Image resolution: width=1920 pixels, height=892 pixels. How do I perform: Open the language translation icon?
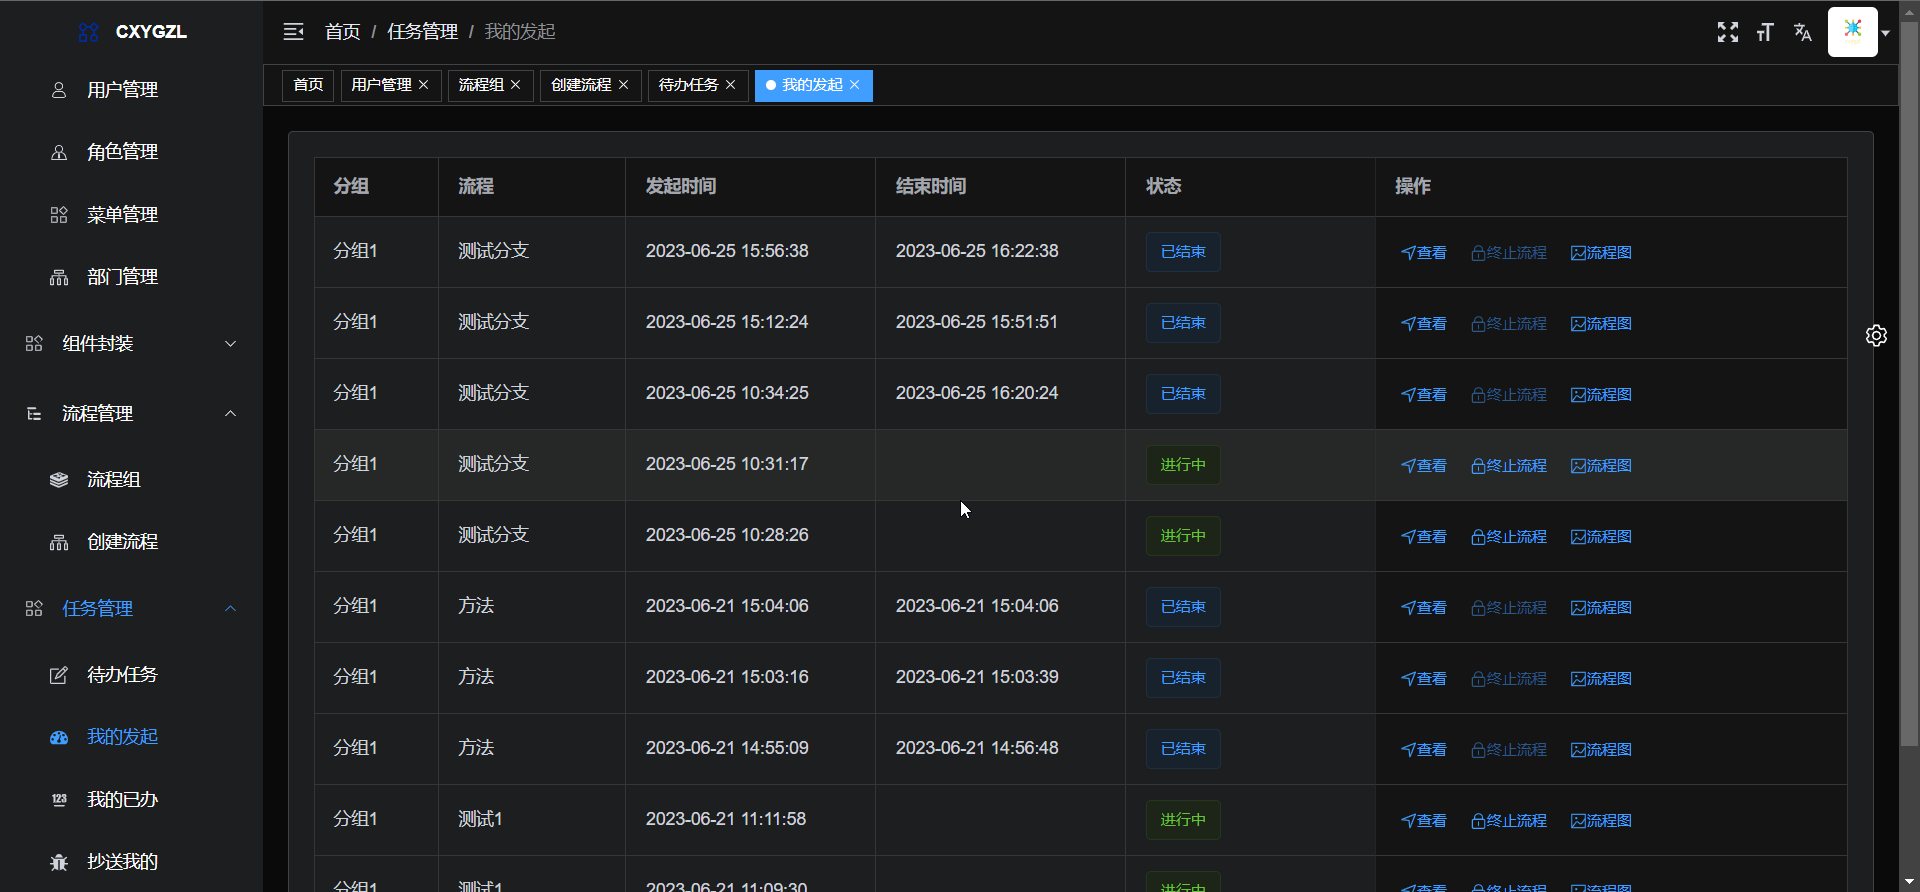coord(1803,32)
